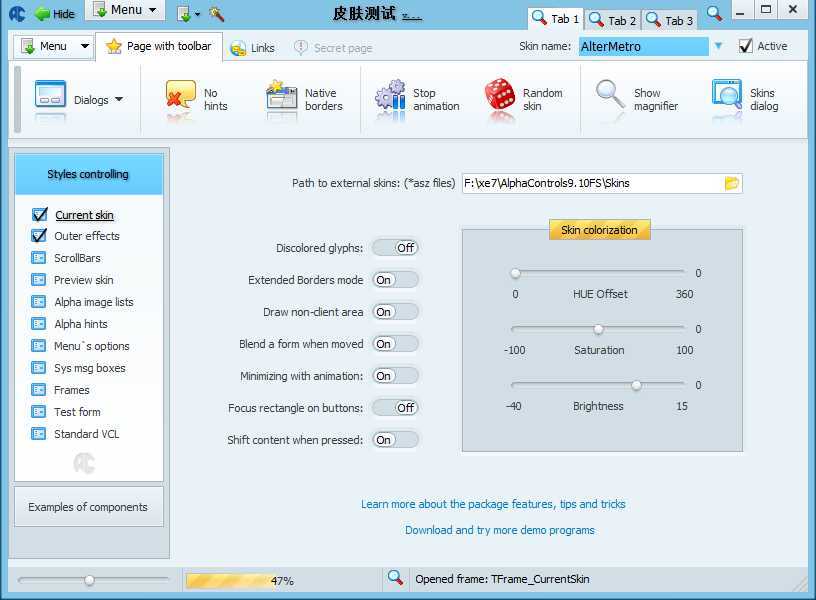The height and width of the screenshot is (600, 816).
Task: Turn off Extended Borders mode
Action: coord(395,280)
